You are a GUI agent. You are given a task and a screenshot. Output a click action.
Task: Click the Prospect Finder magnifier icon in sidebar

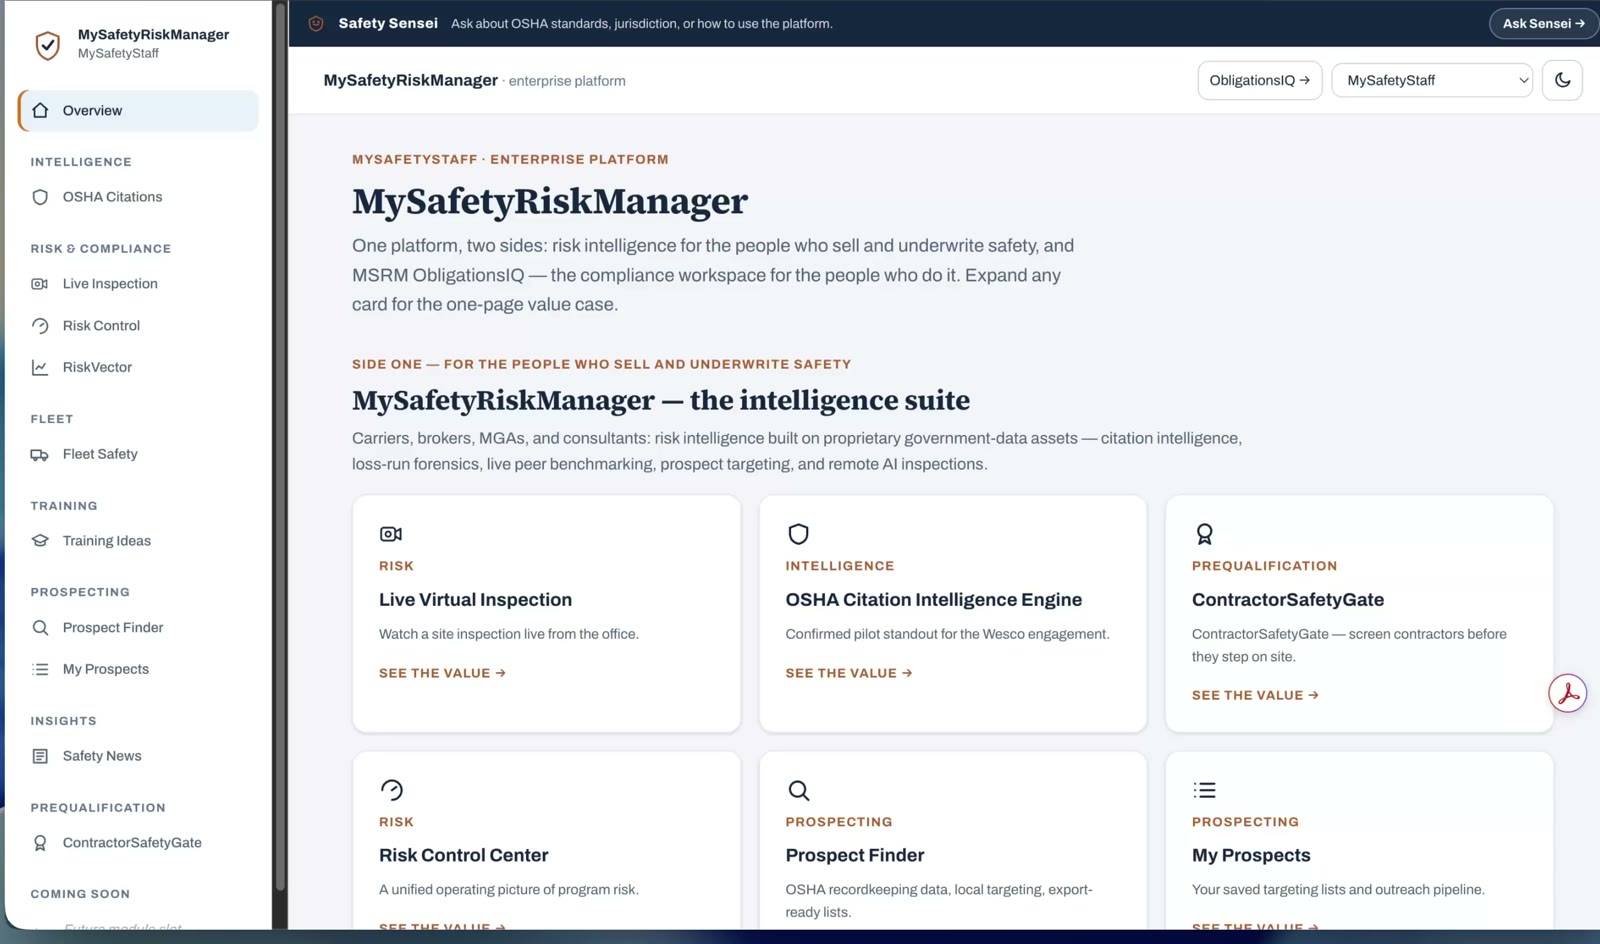40,628
